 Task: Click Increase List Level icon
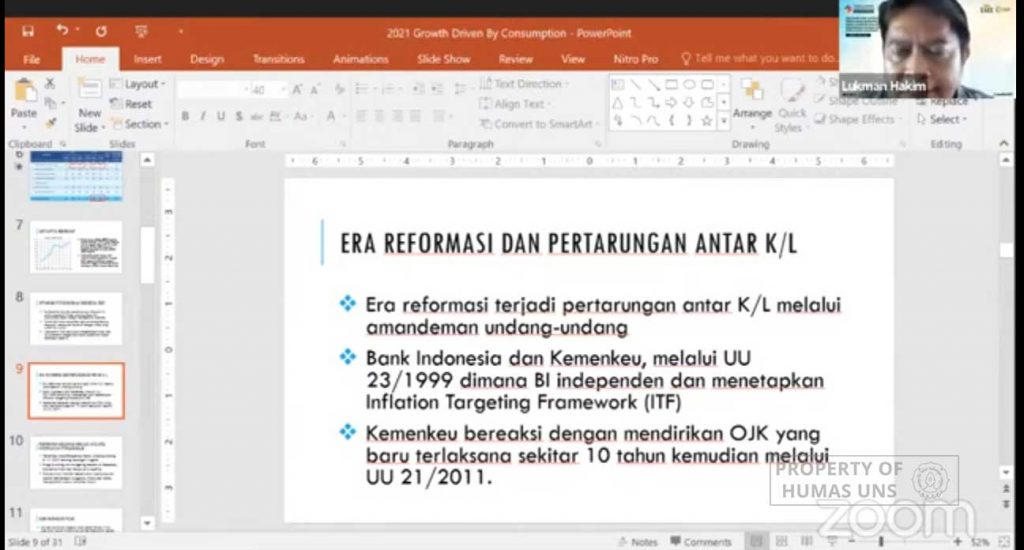click(x=436, y=89)
